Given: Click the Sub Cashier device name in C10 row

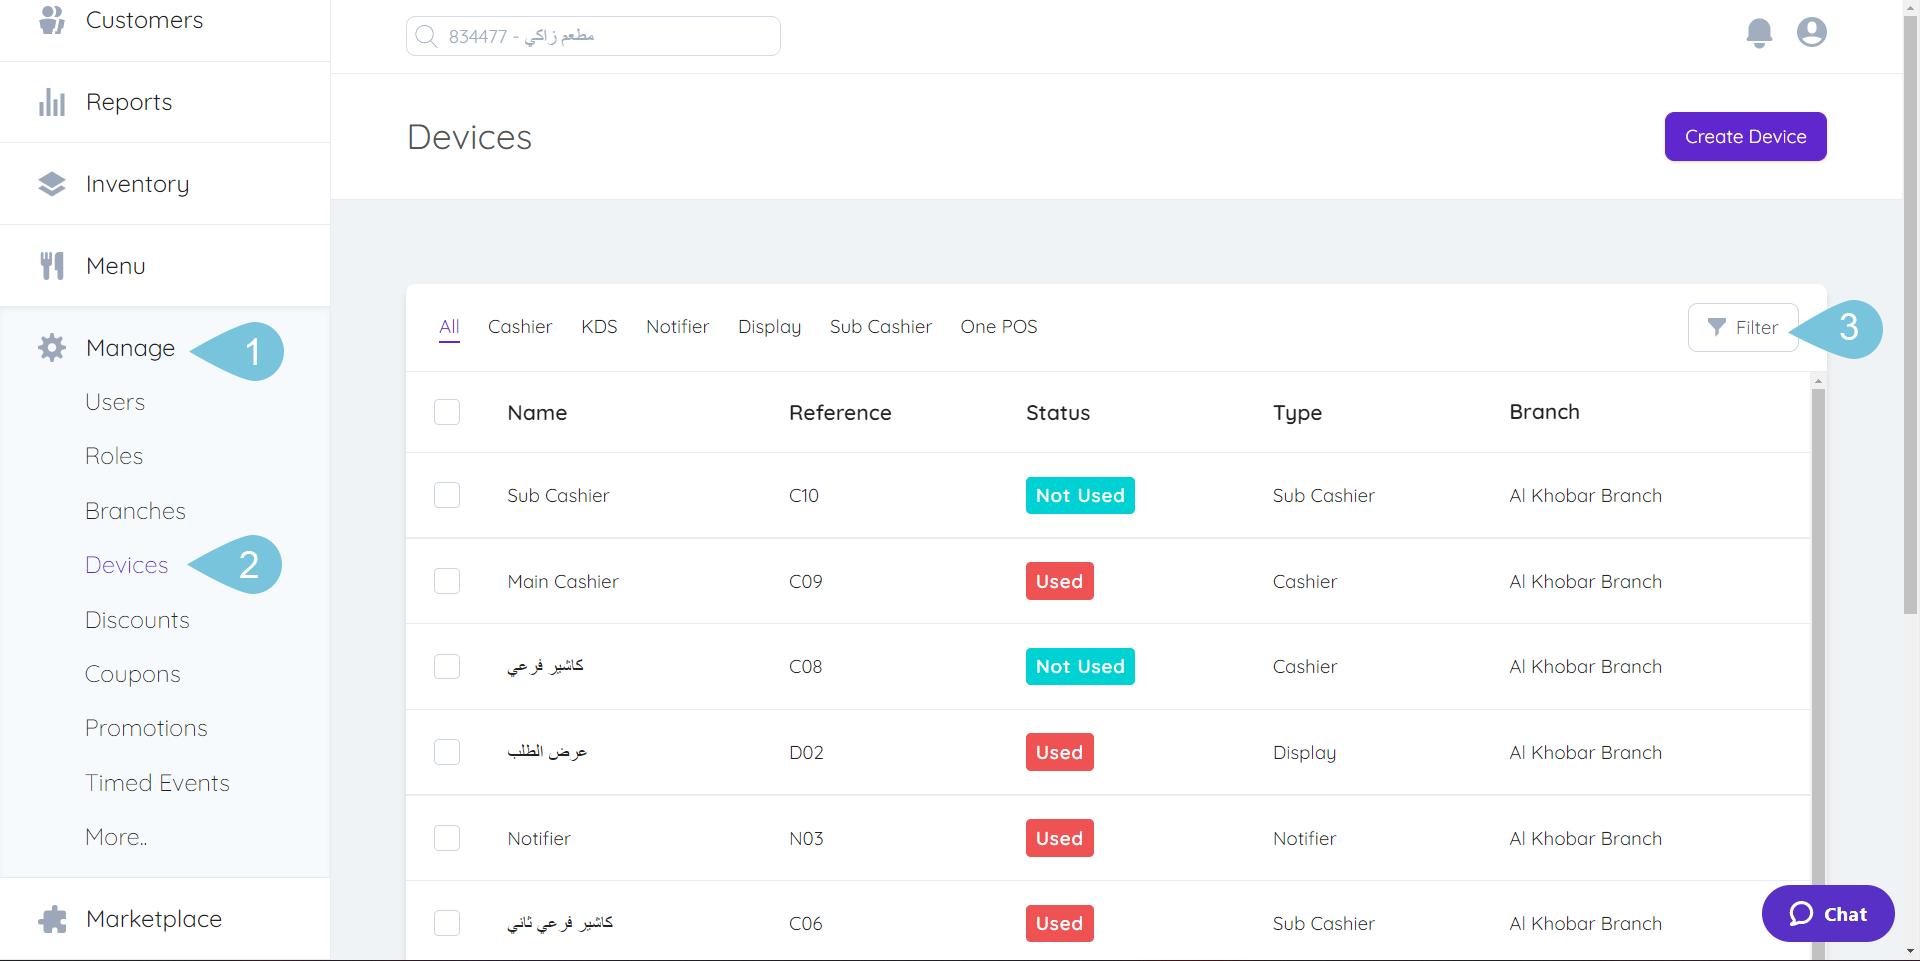Looking at the screenshot, I should pyautogui.click(x=558, y=495).
